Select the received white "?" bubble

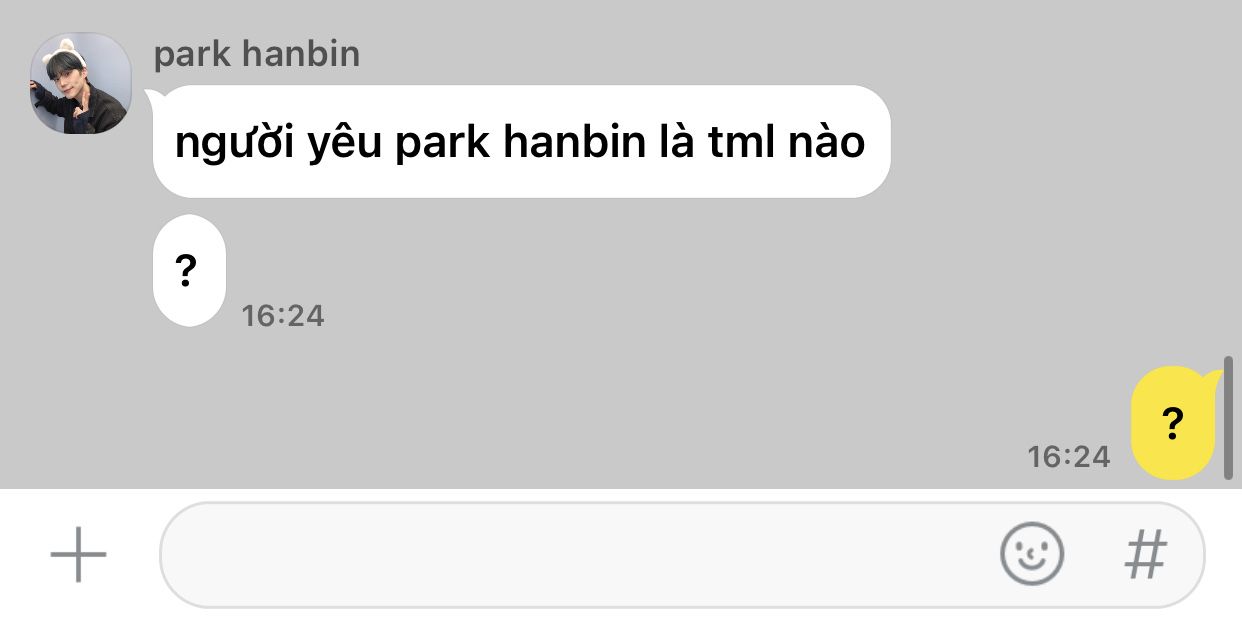pos(188,270)
